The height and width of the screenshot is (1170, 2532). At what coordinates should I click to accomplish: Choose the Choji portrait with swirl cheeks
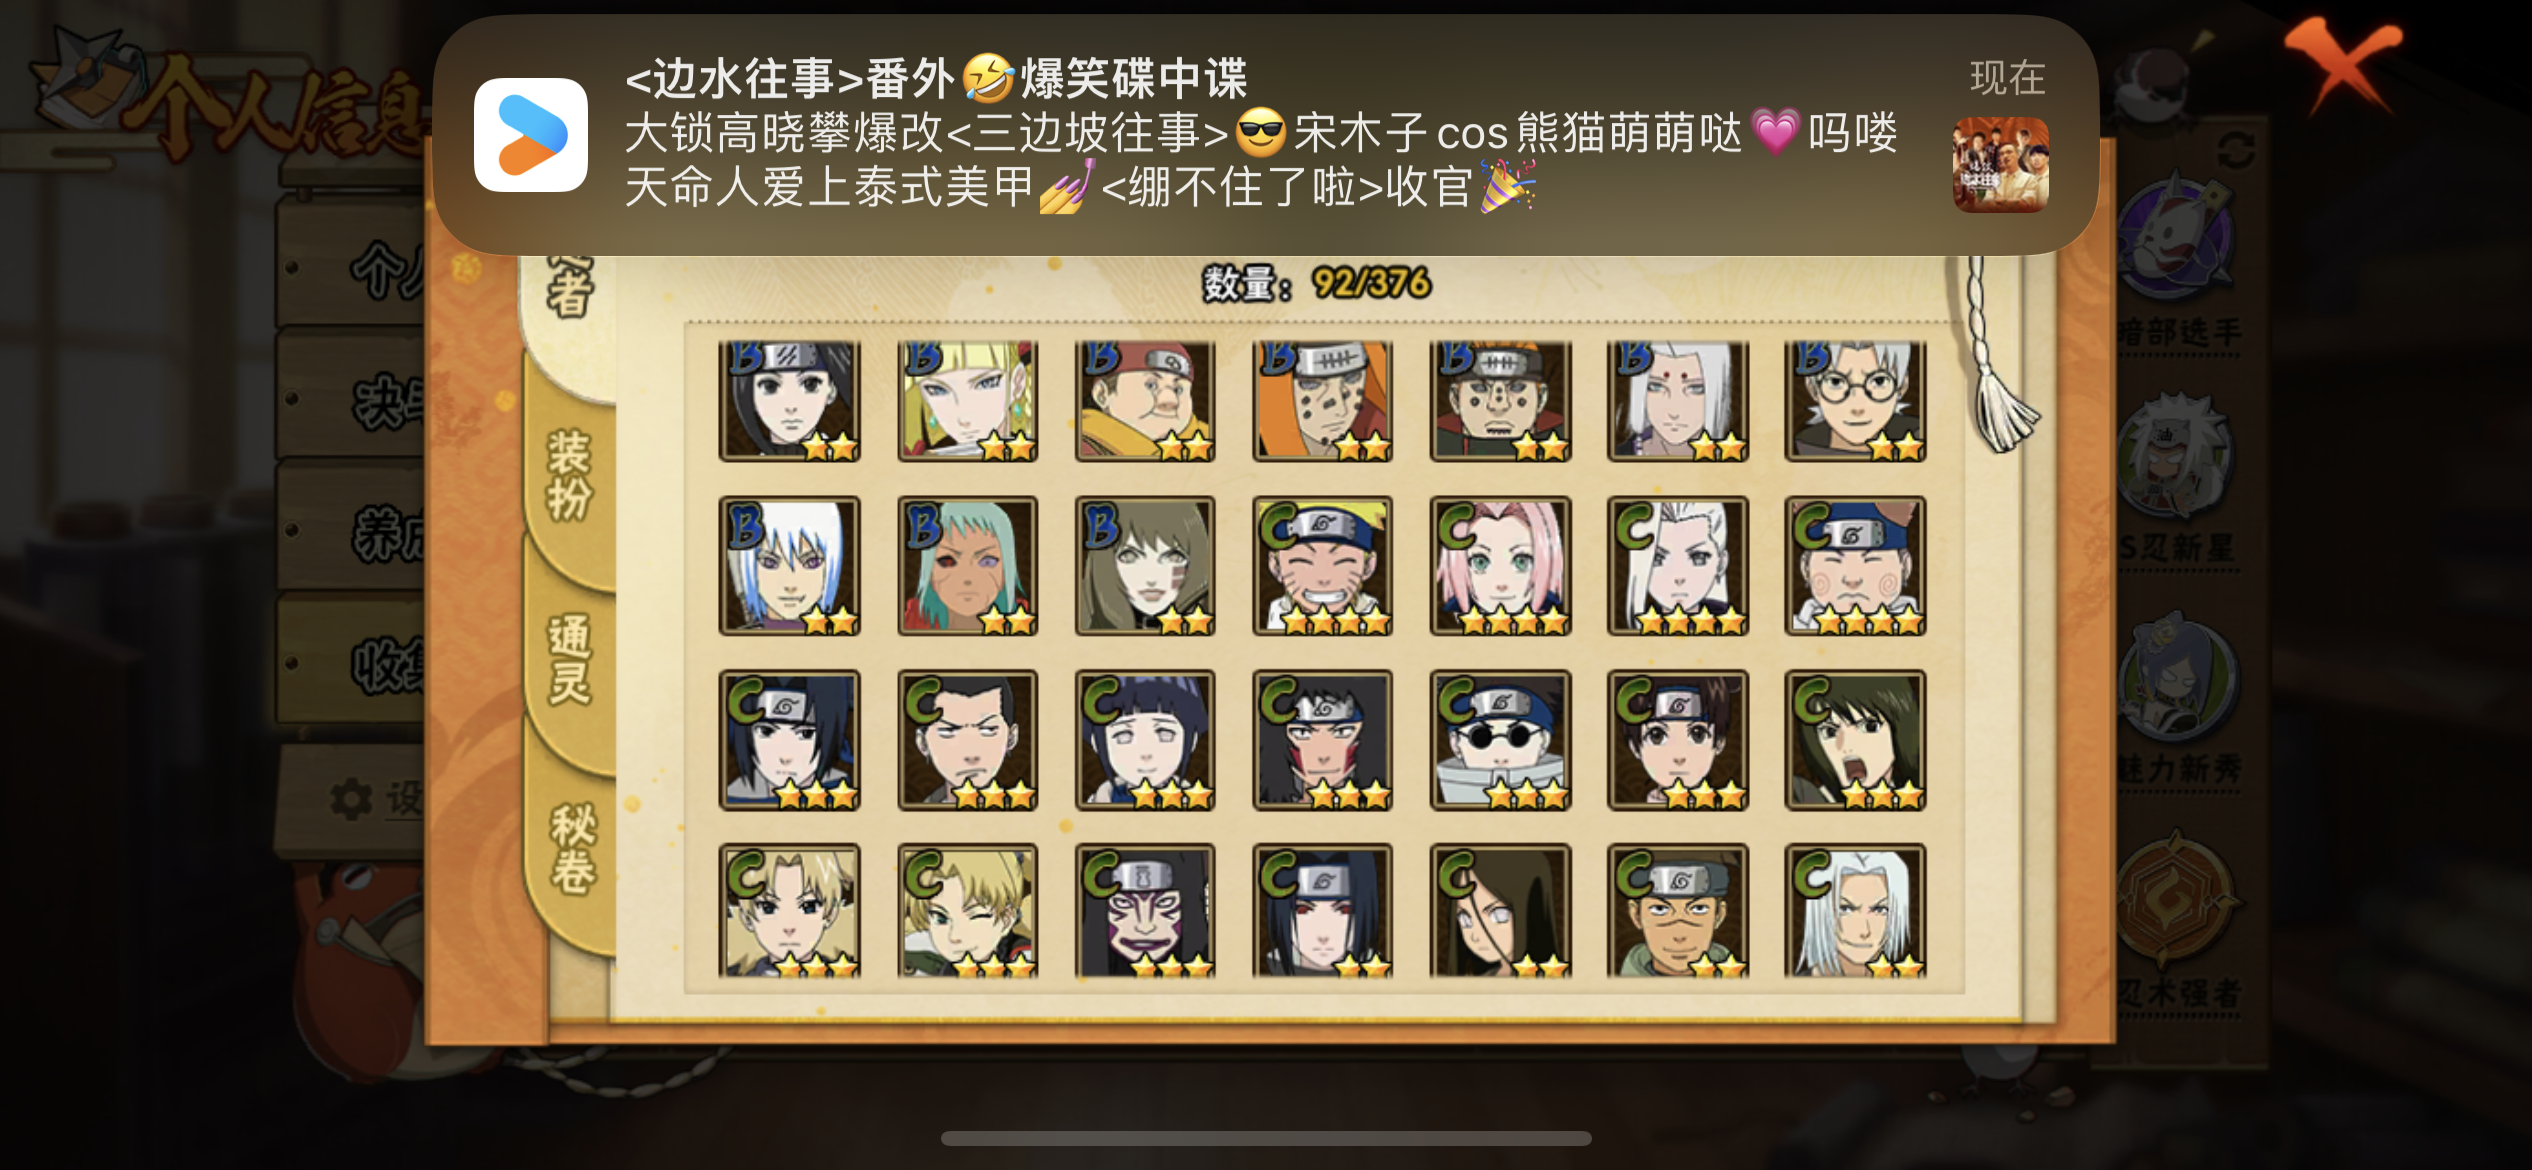(x=1855, y=566)
